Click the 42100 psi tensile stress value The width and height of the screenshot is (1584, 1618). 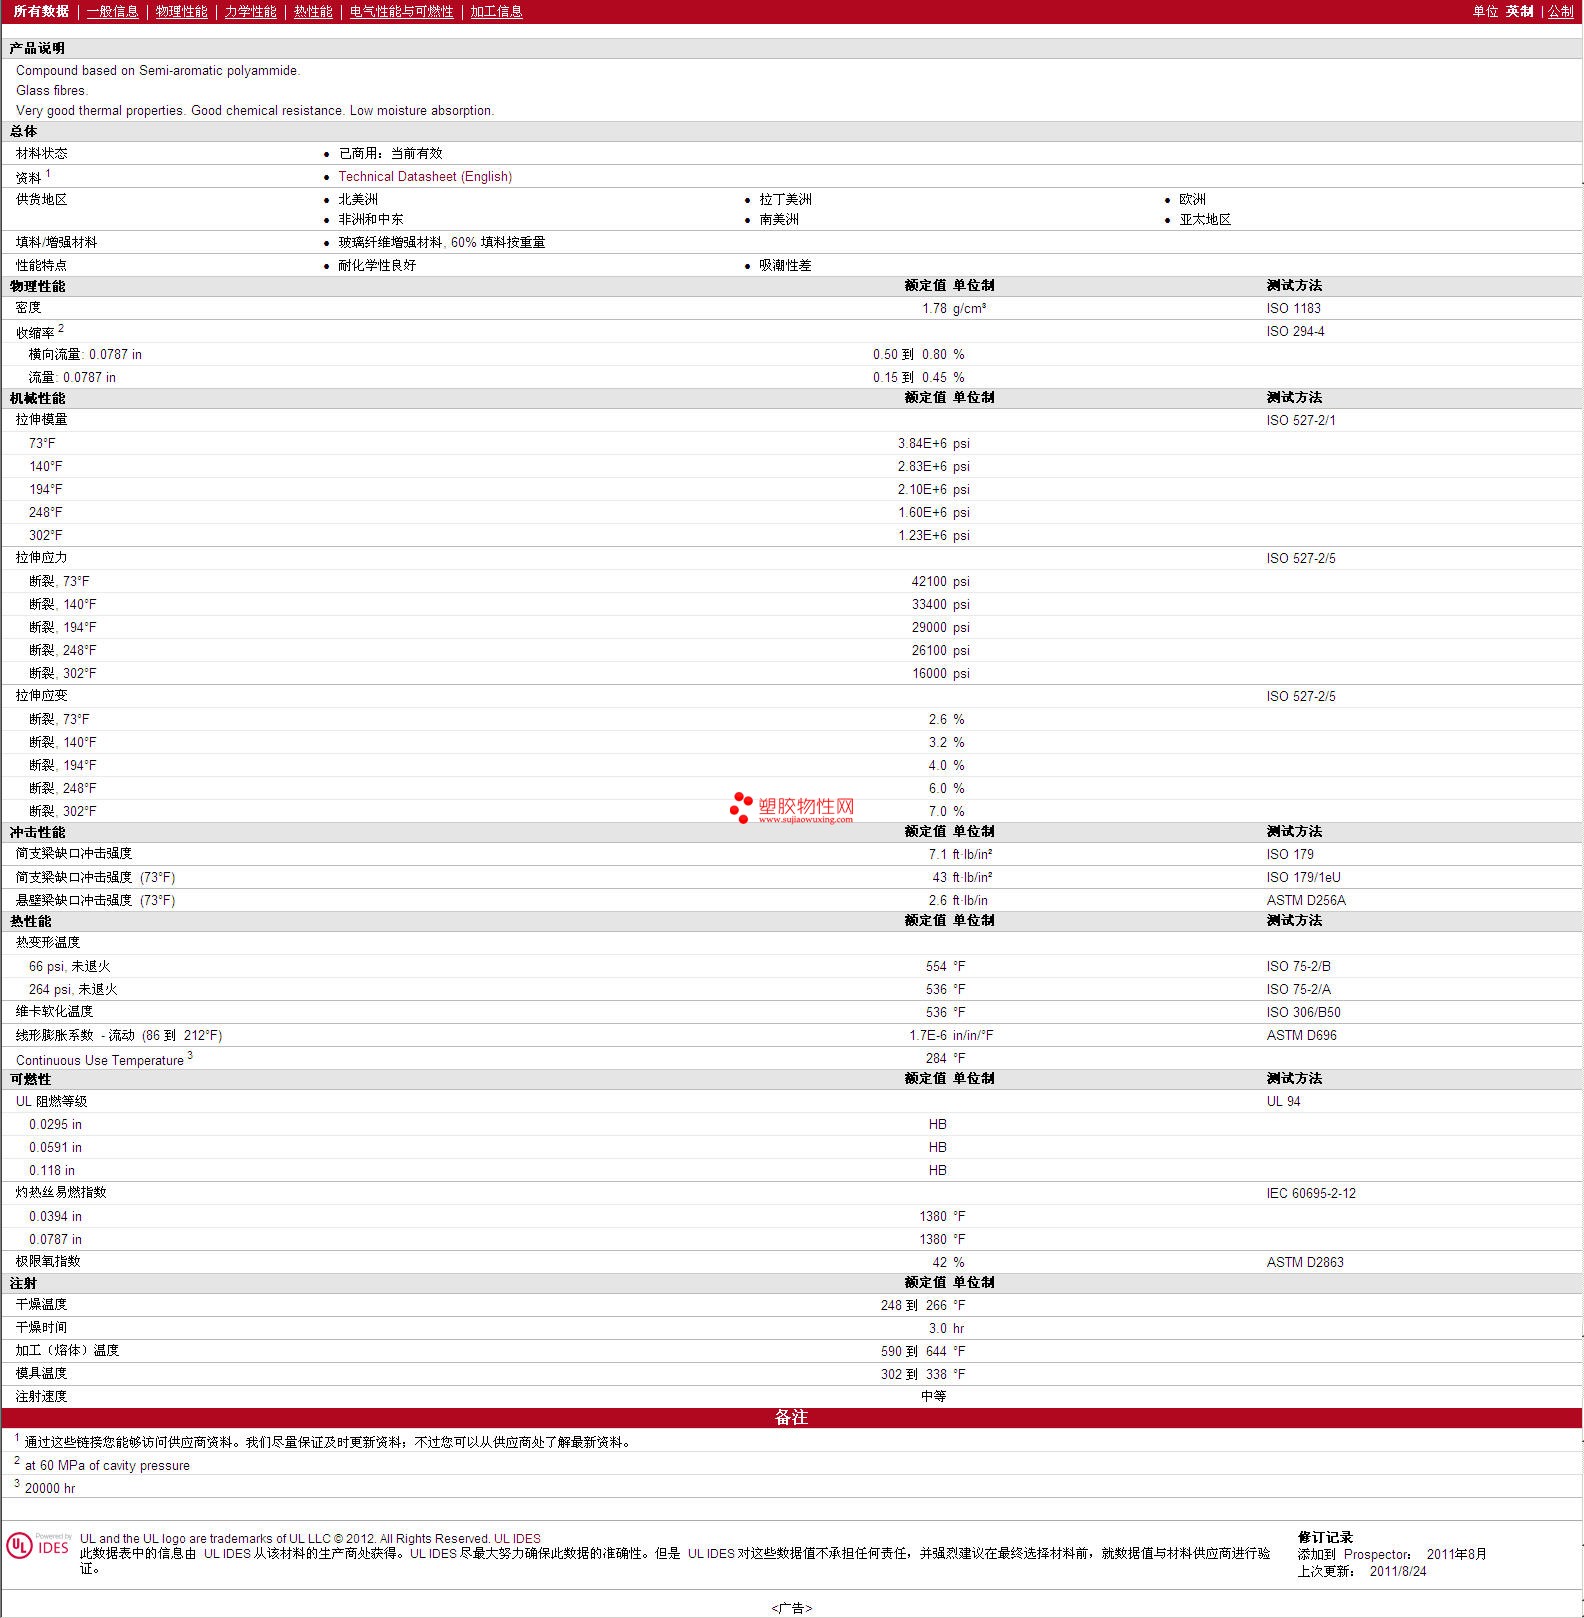coord(940,581)
